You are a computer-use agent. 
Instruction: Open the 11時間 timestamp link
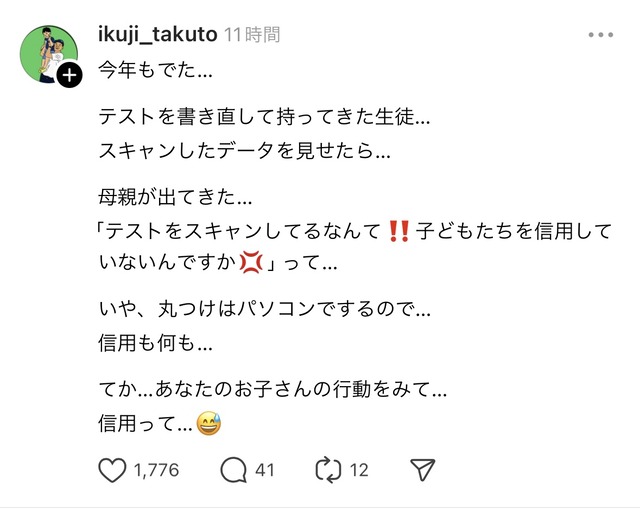pyautogui.click(x=252, y=35)
